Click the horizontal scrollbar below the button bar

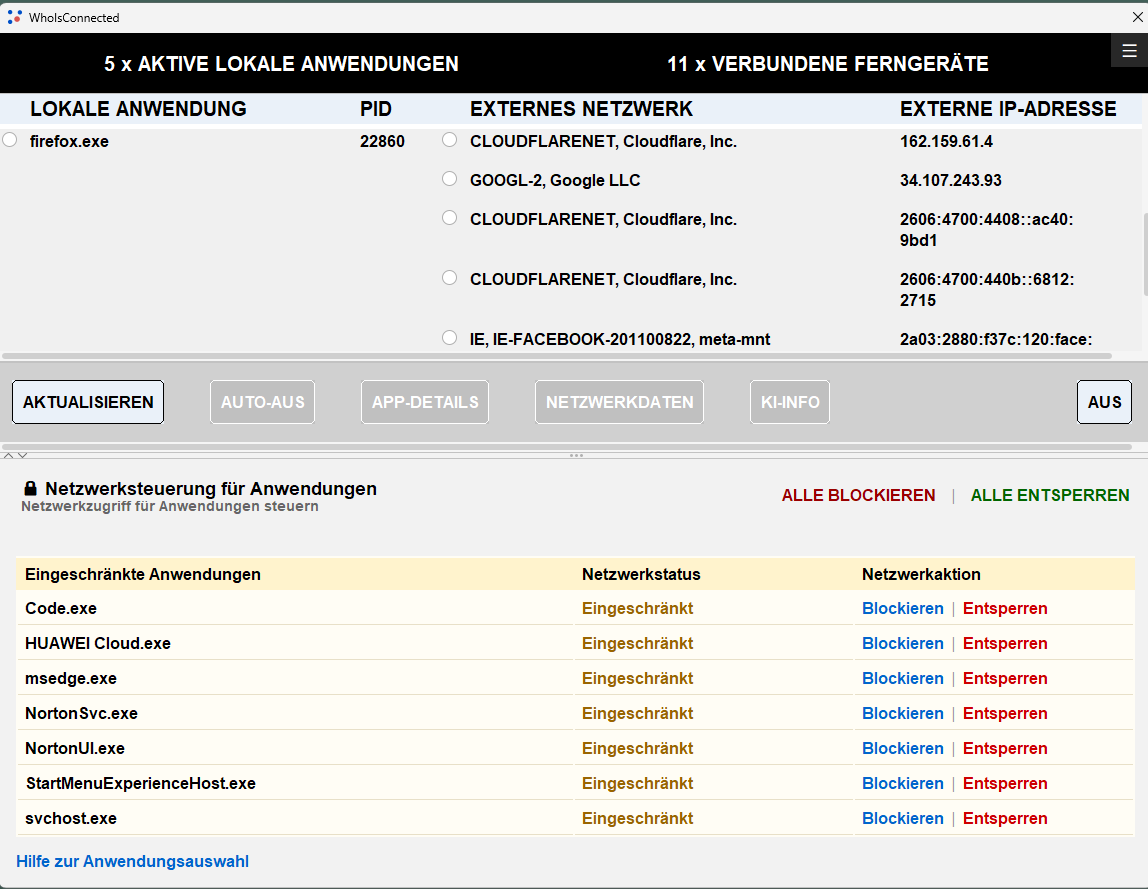[567, 446]
